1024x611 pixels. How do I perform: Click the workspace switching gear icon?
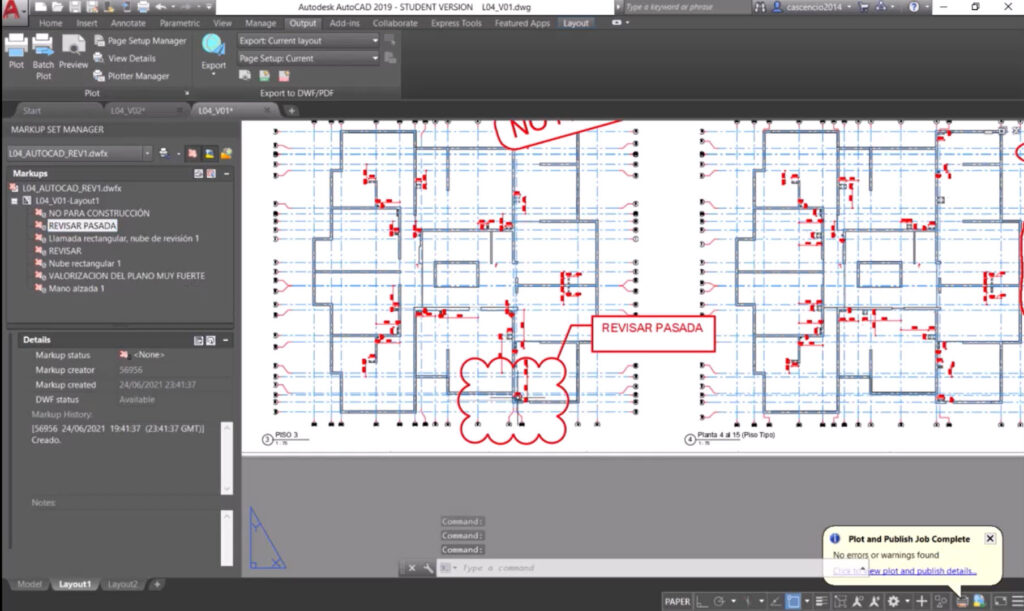click(x=893, y=601)
